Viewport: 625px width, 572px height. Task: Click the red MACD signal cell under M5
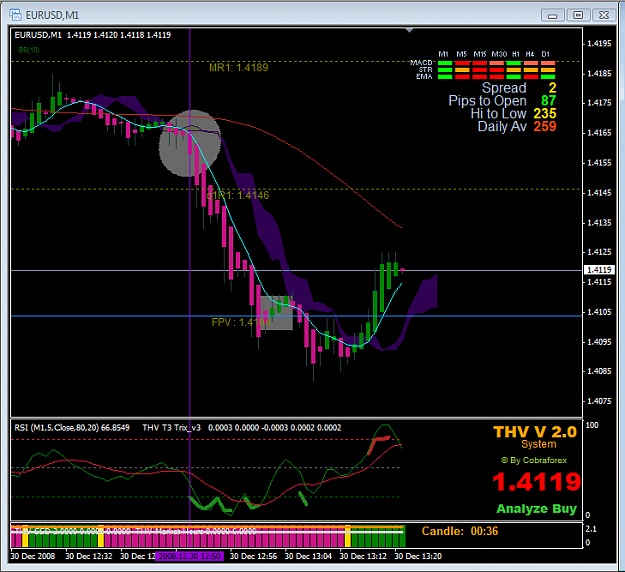click(462, 63)
